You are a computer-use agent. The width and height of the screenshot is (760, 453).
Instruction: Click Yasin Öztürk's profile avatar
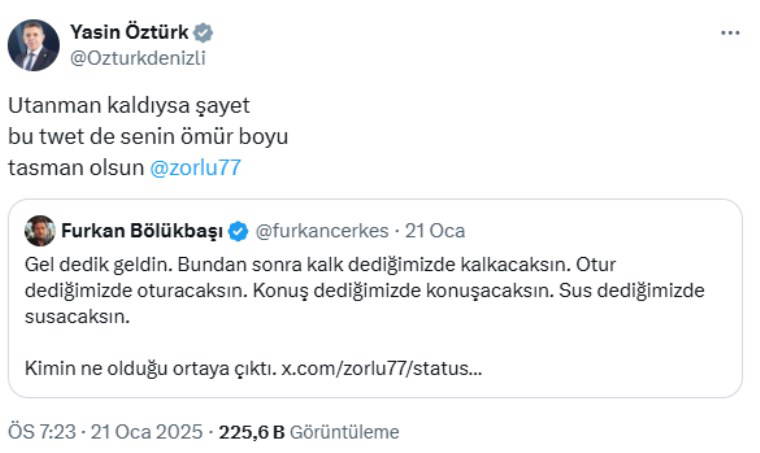pos(33,45)
